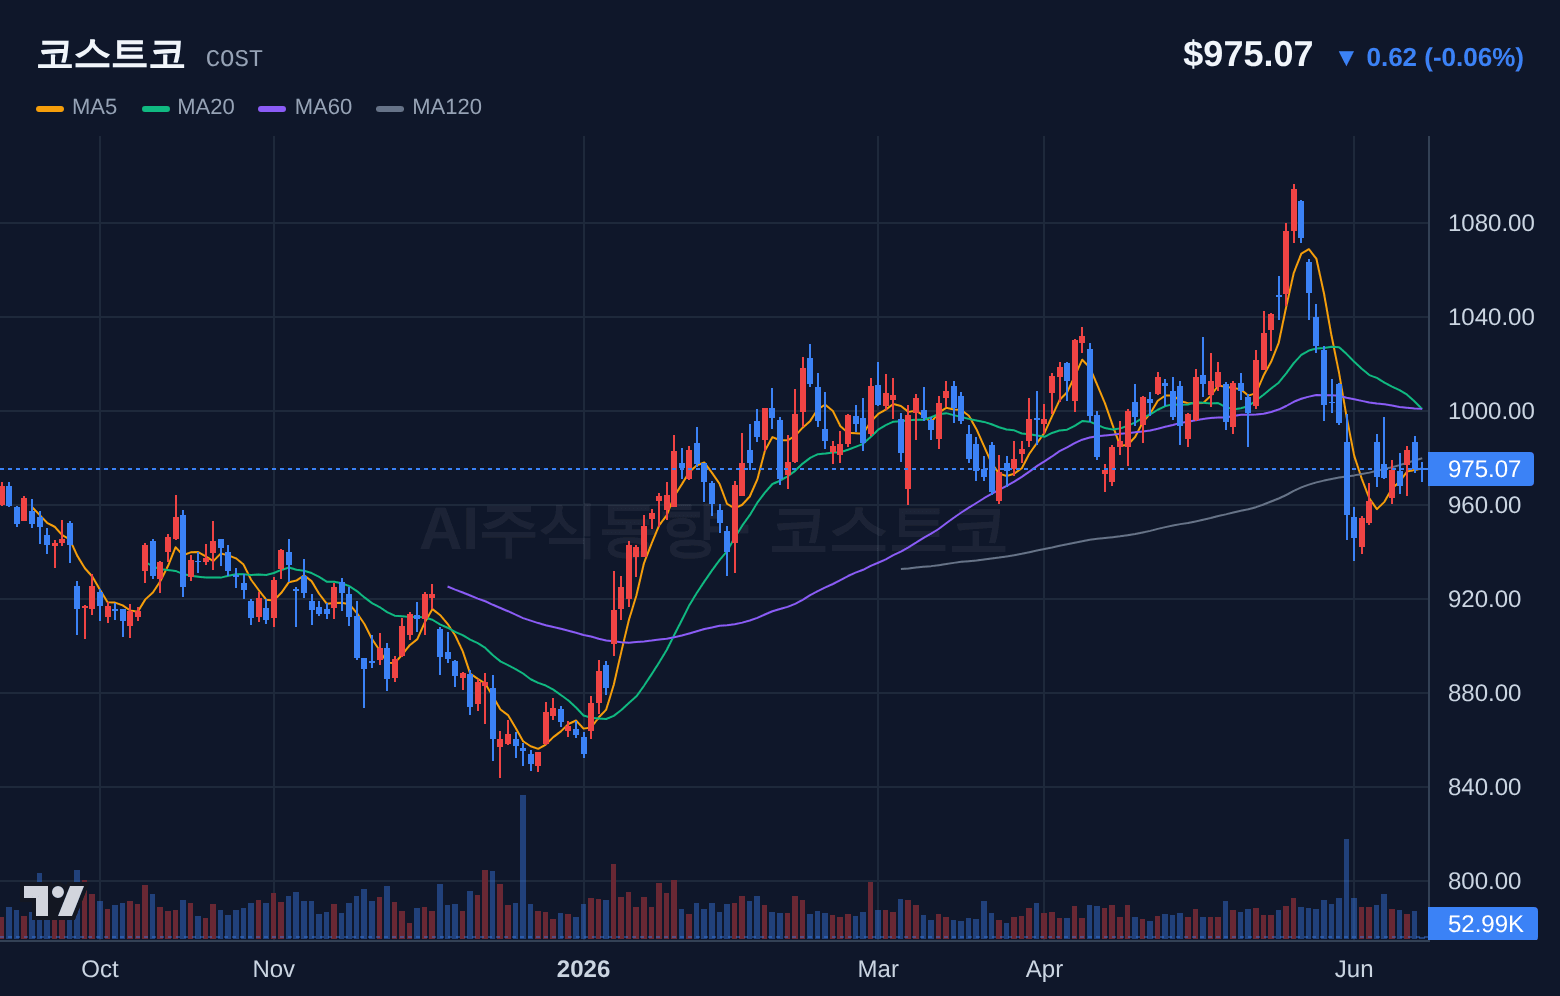Click the 1000.00 price axis label
Image resolution: width=1560 pixels, height=996 pixels.
pyautogui.click(x=1491, y=411)
